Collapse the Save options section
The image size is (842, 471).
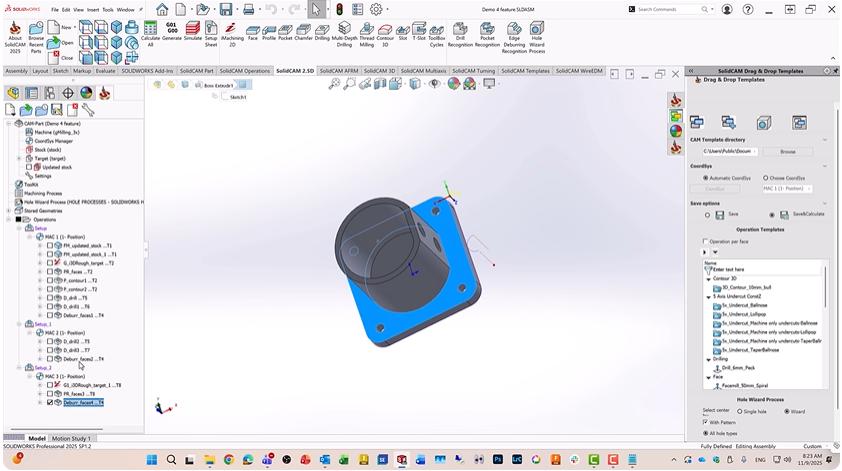tap(825, 204)
